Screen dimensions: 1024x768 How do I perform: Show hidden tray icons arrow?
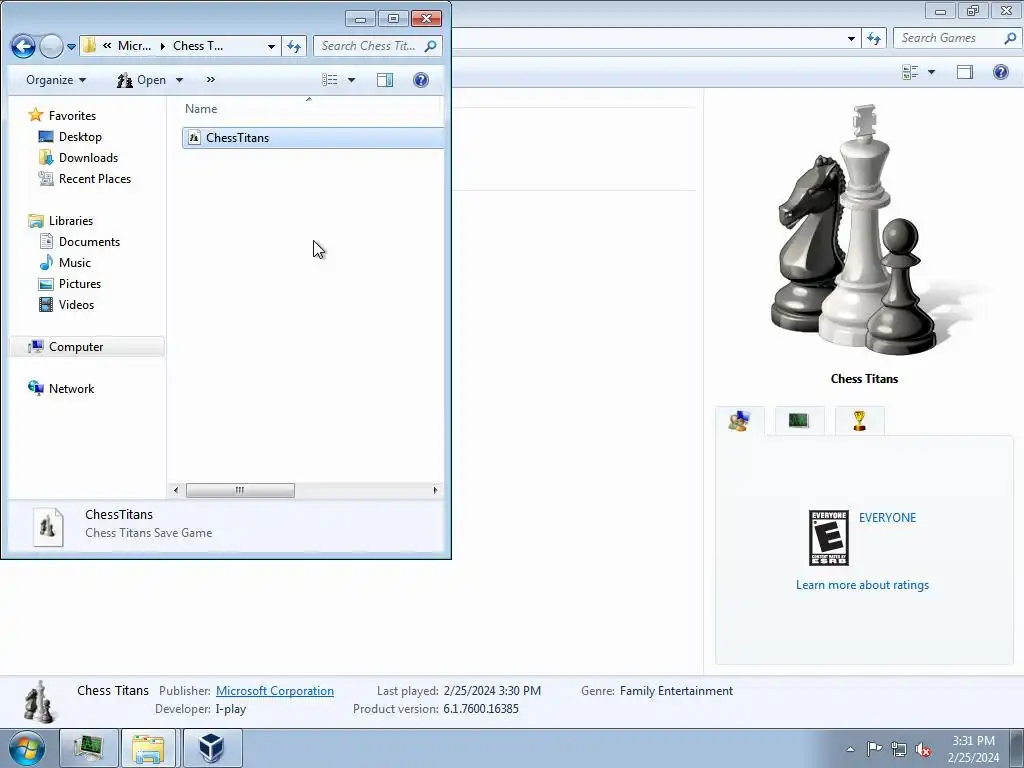pyautogui.click(x=850, y=749)
